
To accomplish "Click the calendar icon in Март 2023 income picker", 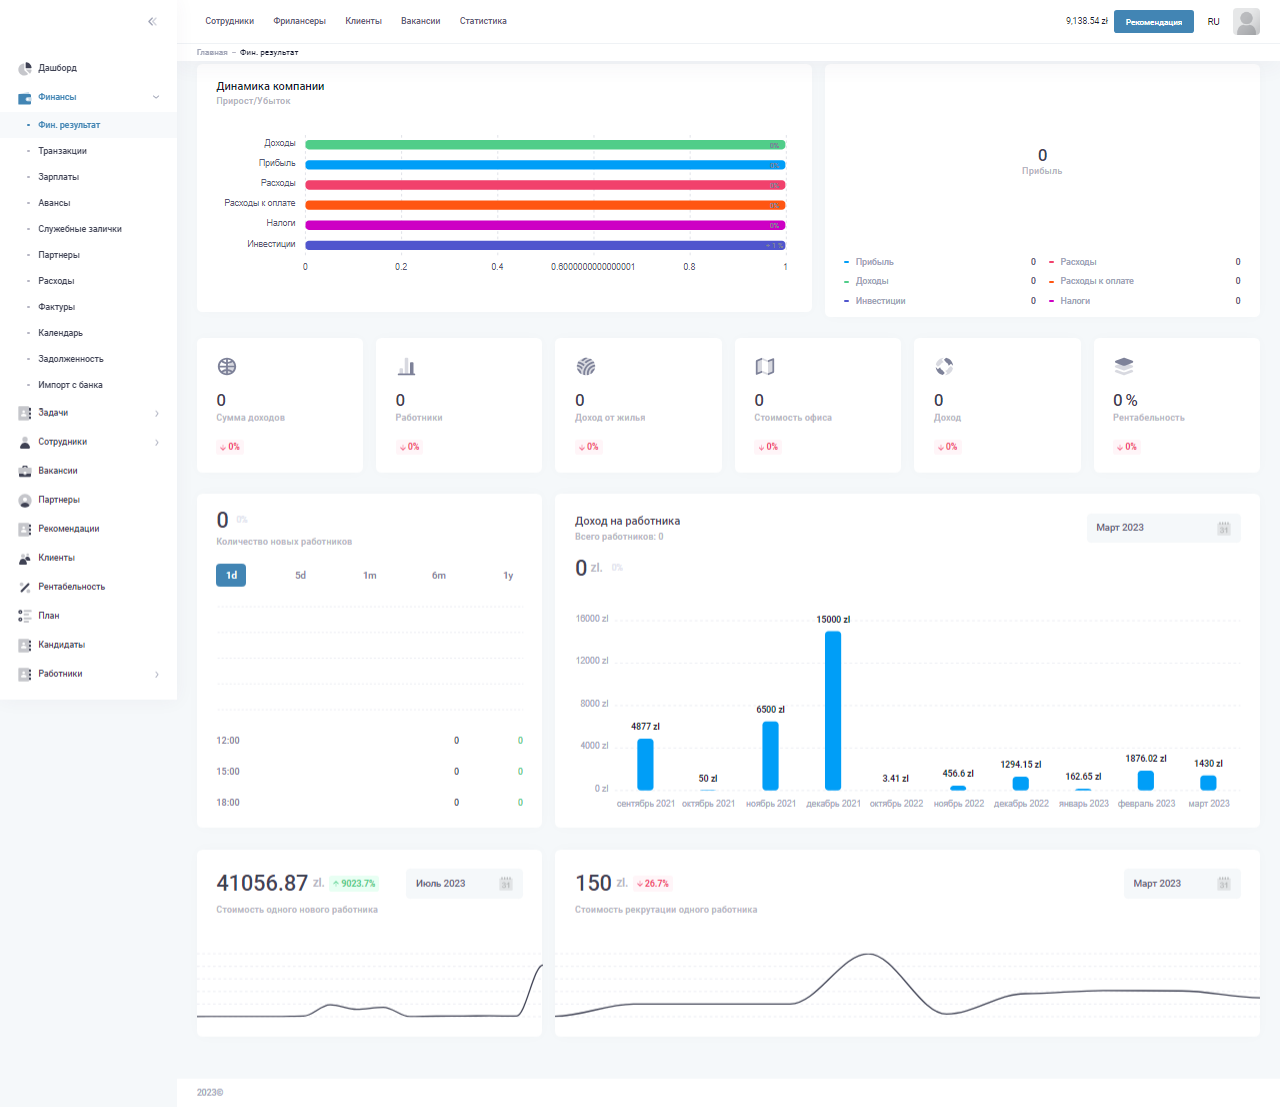I will [1223, 528].
